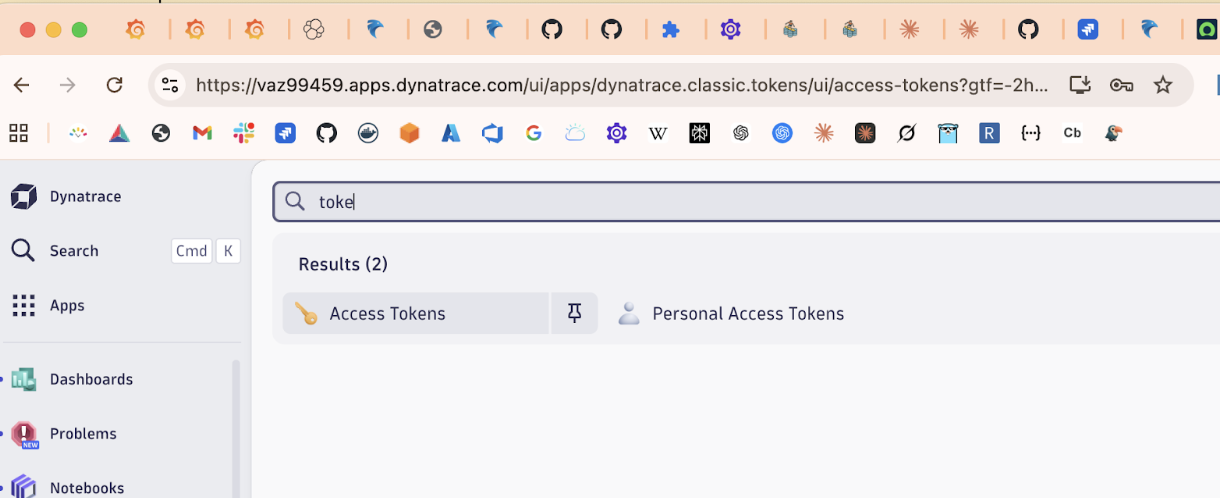The width and height of the screenshot is (1222, 498).
Task: Open the curly braces bookmark
Action: (x=1031, y=133)
